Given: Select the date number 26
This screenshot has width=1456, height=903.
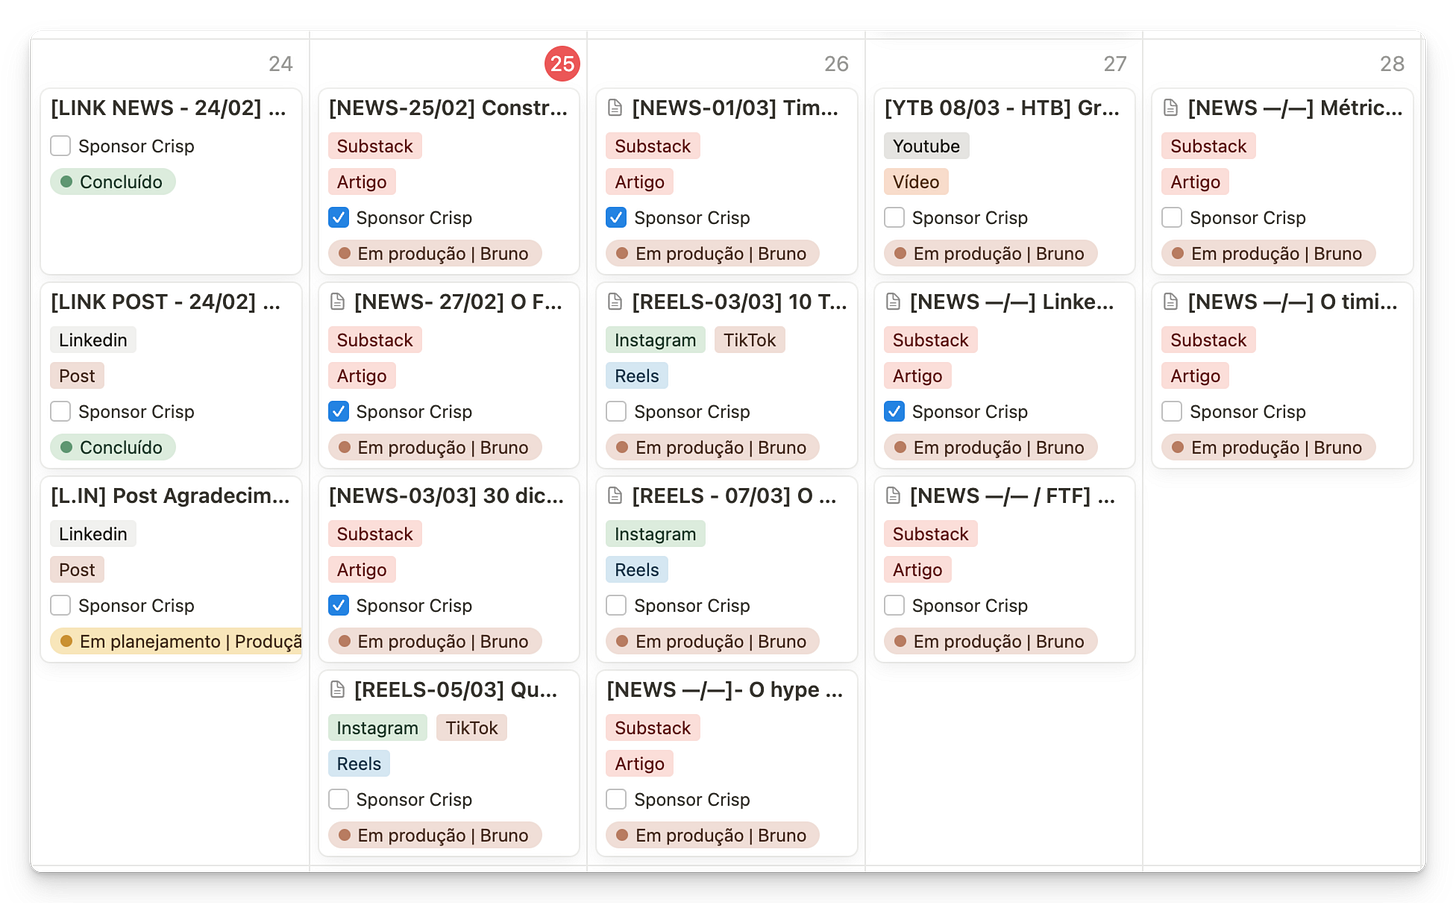Looking at the screenshot, I should [836, 64].
